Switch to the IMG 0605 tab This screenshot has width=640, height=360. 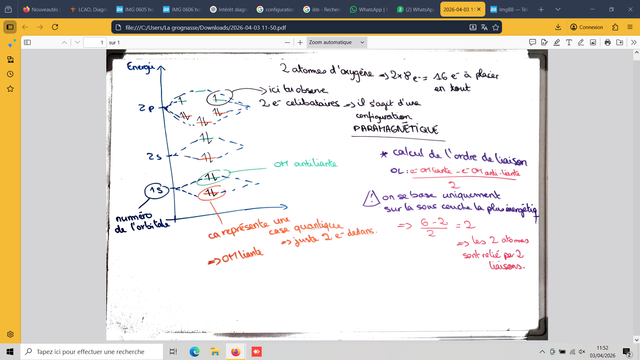click(135, 9)
